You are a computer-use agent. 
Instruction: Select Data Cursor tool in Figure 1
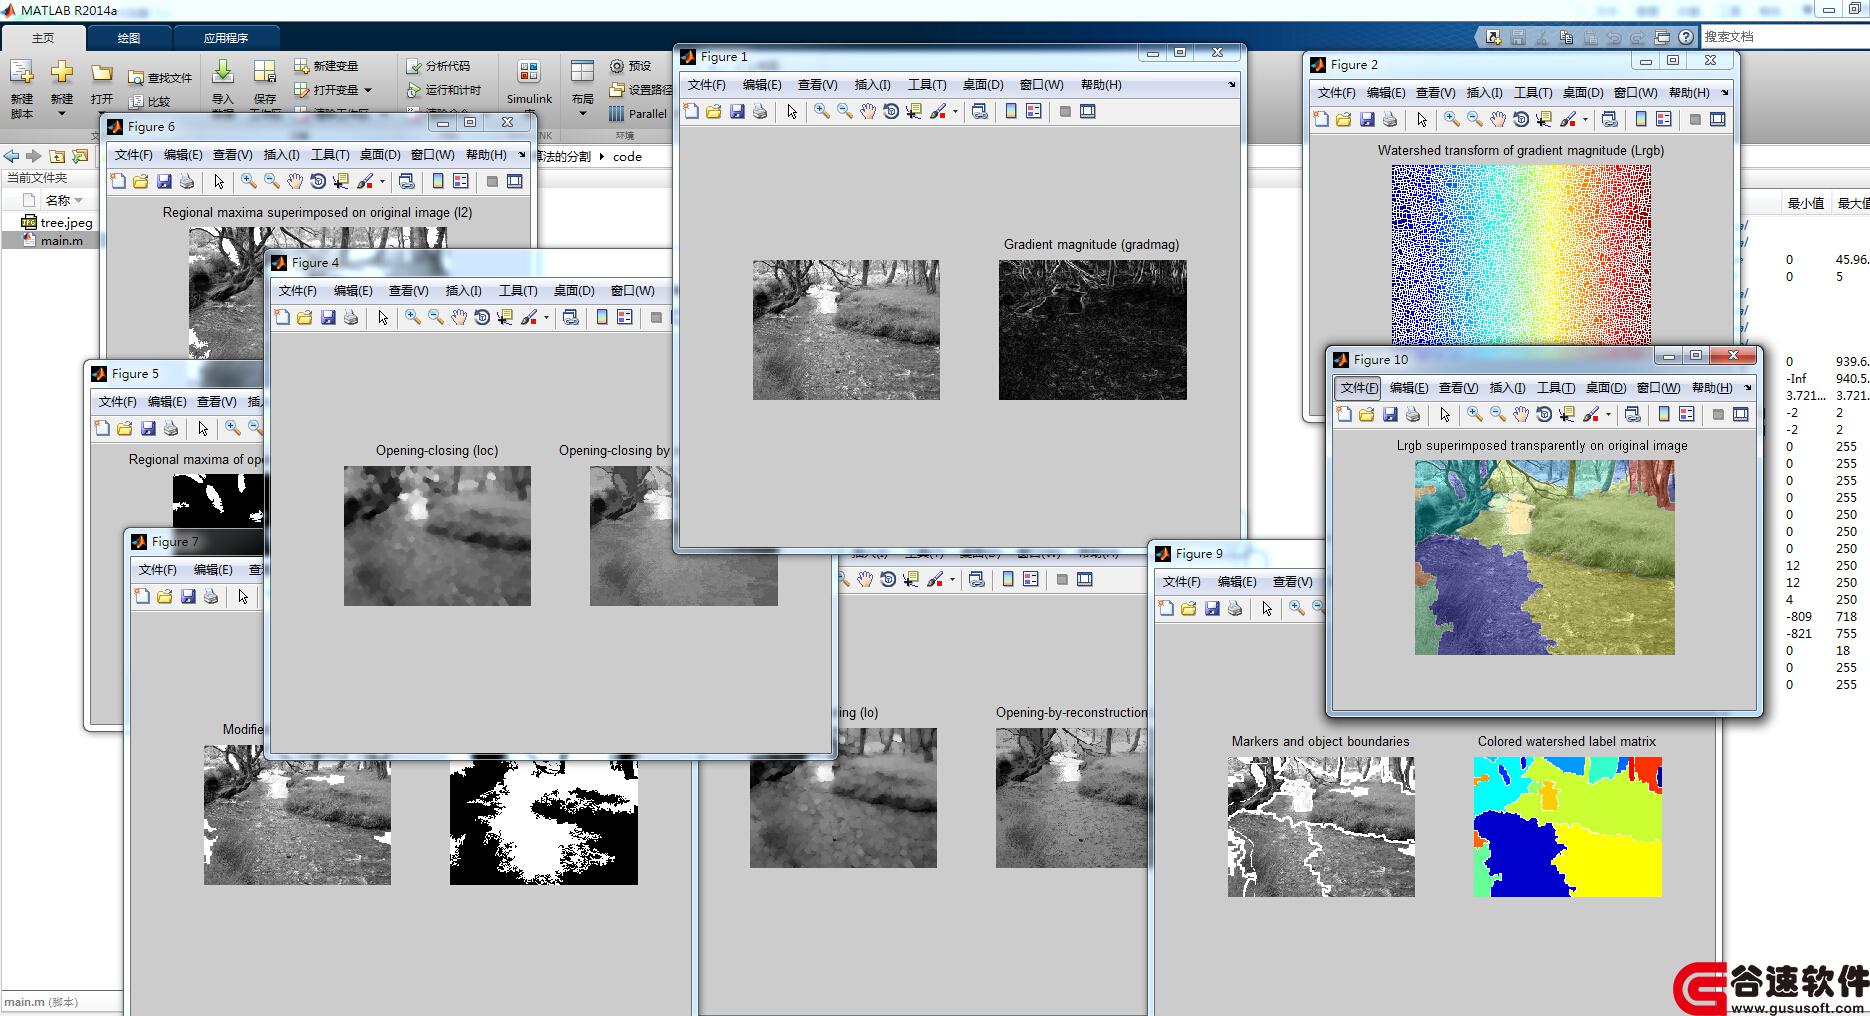(x=913, y=111)
